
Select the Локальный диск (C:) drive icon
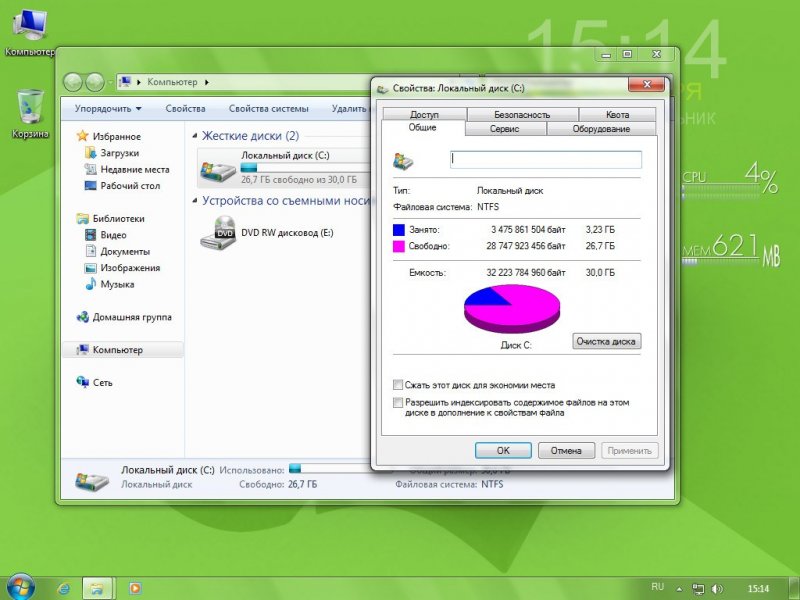point(218,170)
